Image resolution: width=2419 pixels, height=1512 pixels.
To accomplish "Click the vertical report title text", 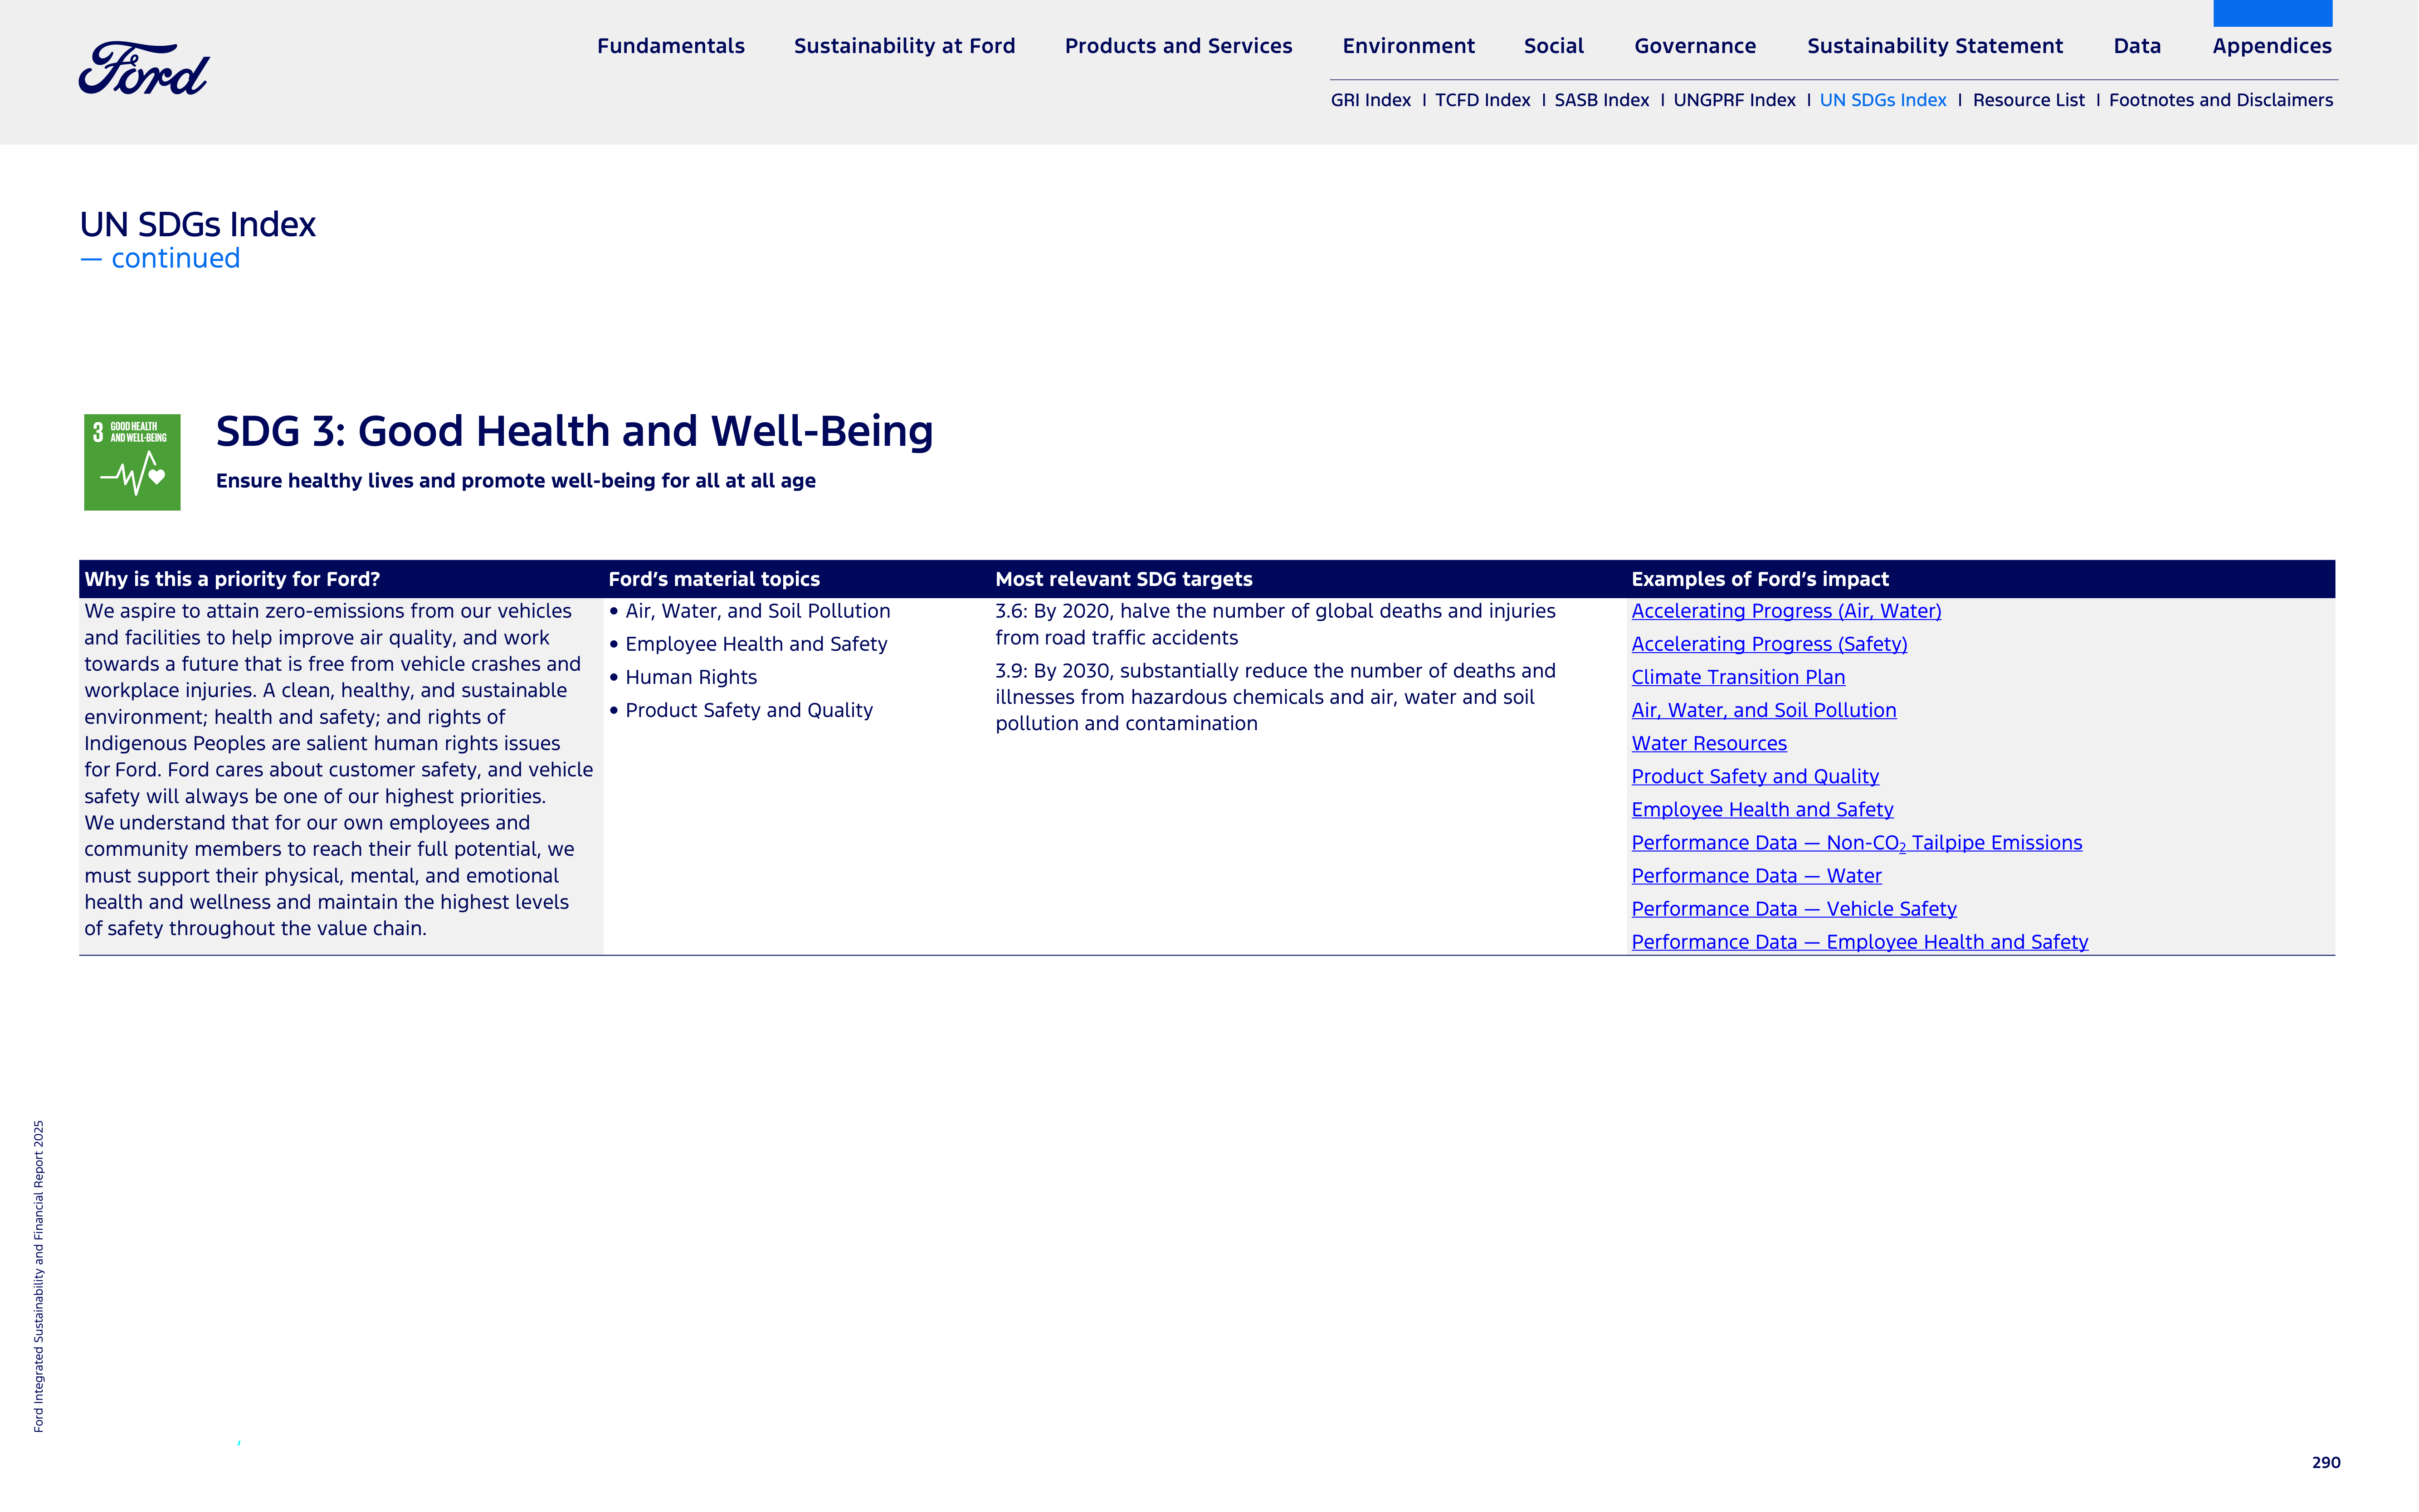I will point(39,1276).
